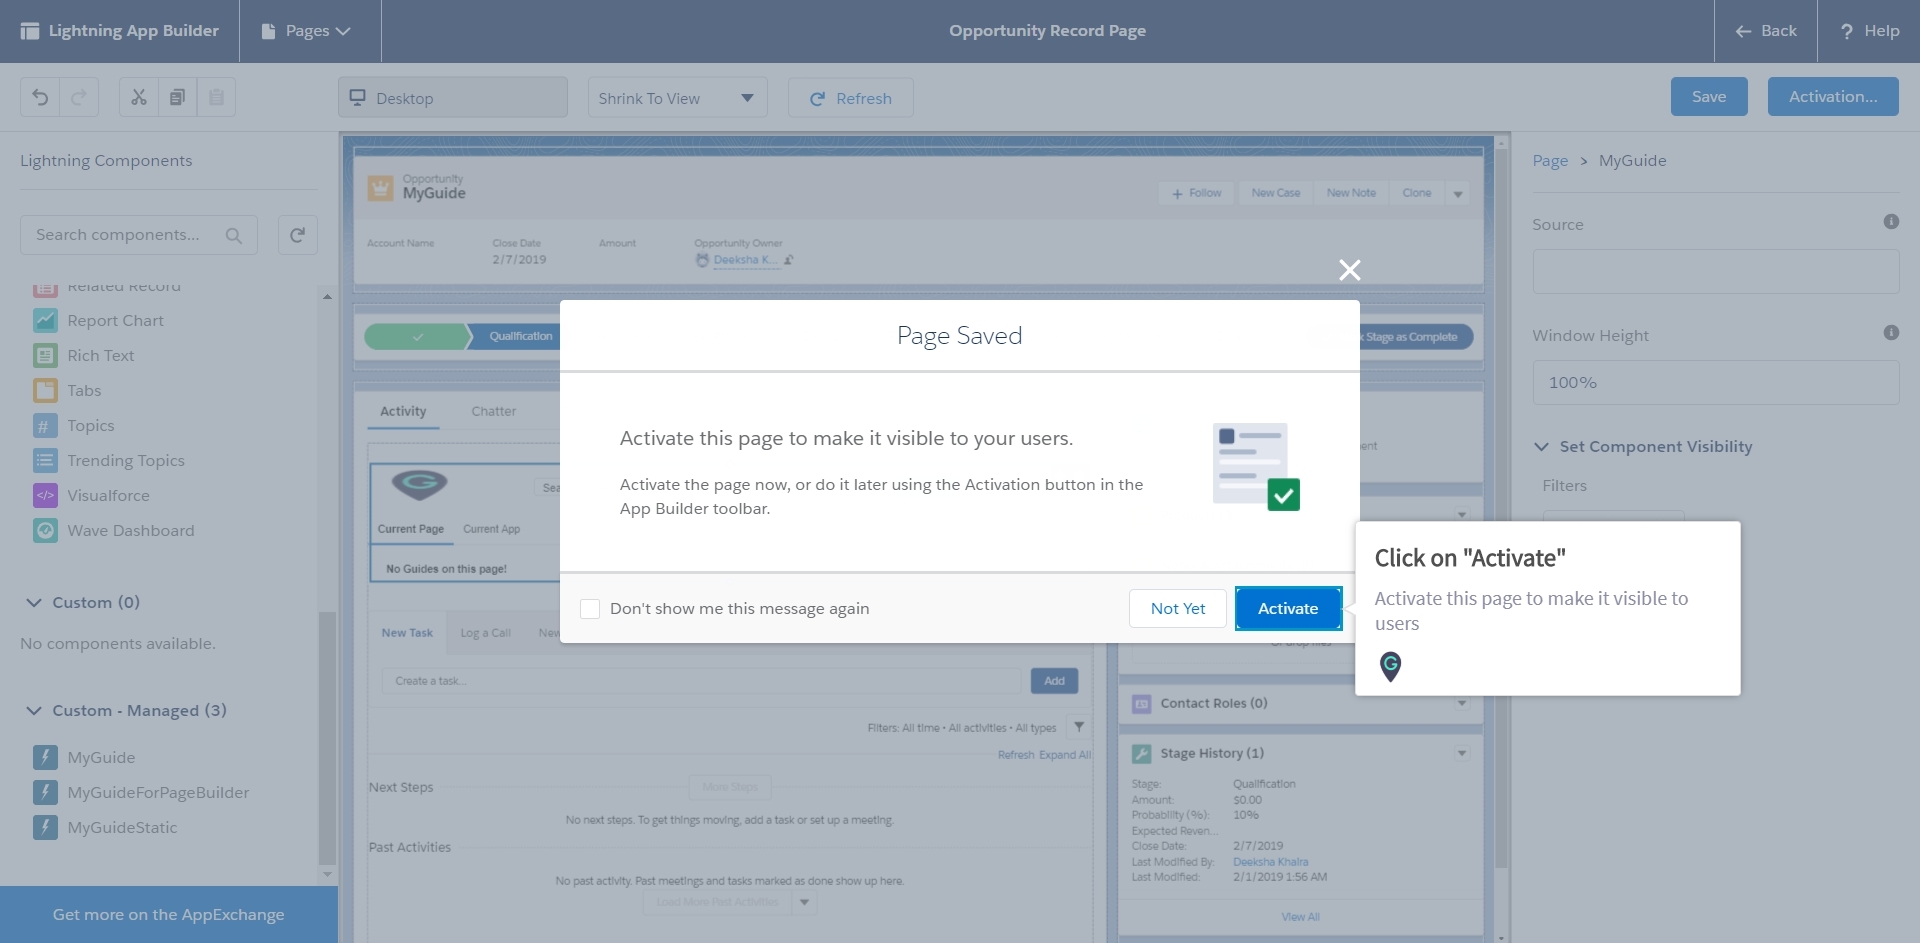Click the MyGuide pin logo in tooltip
The height and width of the screenshot is (943, 1920).
[x=1390, y=666]
